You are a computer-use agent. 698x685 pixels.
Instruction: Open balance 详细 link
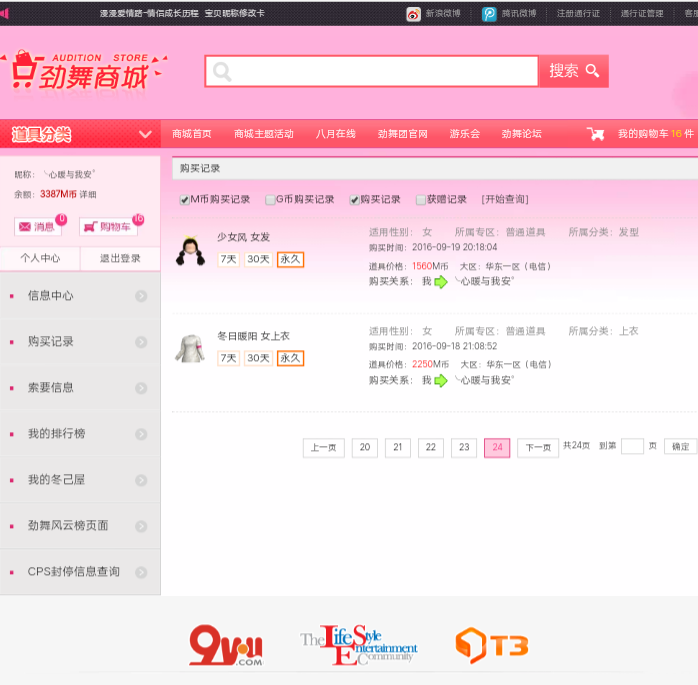(88, 195)
